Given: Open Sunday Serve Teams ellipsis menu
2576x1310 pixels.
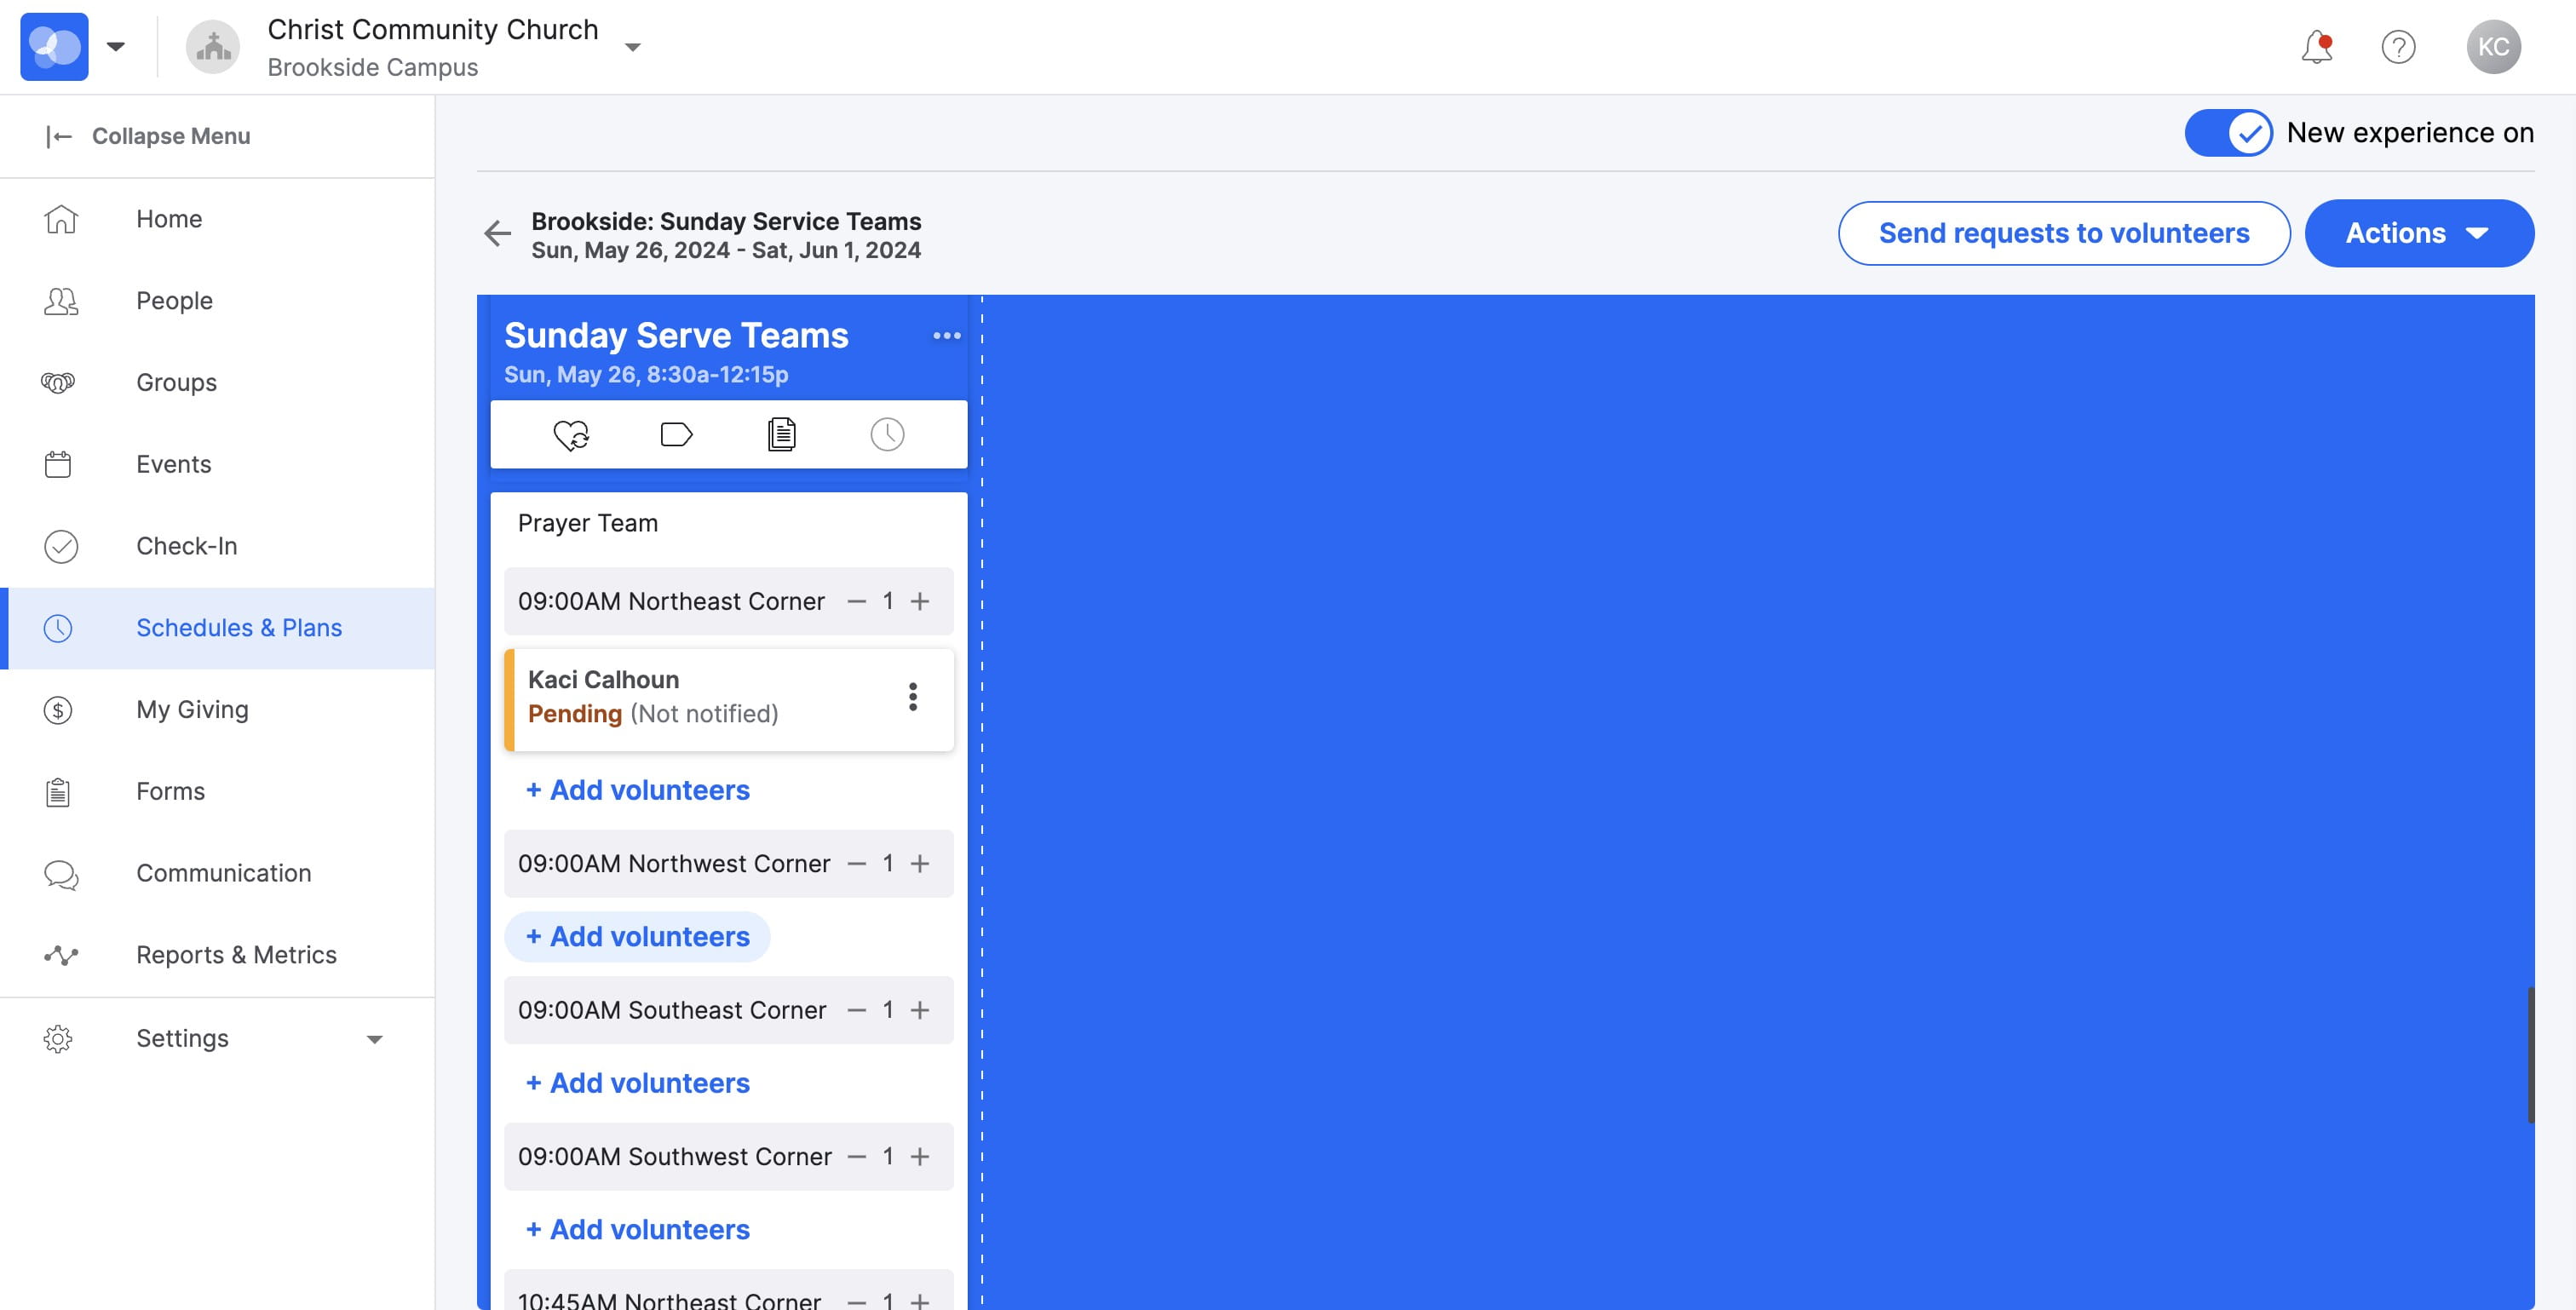Looking at the screenshot, I should click(946, 336).
